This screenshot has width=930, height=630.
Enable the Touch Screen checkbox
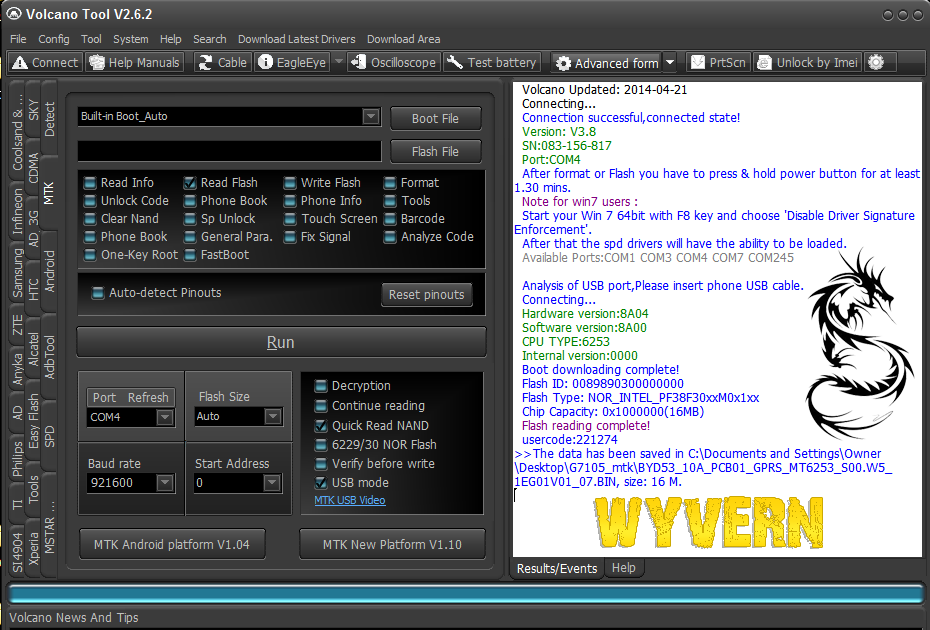coord(290,219)
